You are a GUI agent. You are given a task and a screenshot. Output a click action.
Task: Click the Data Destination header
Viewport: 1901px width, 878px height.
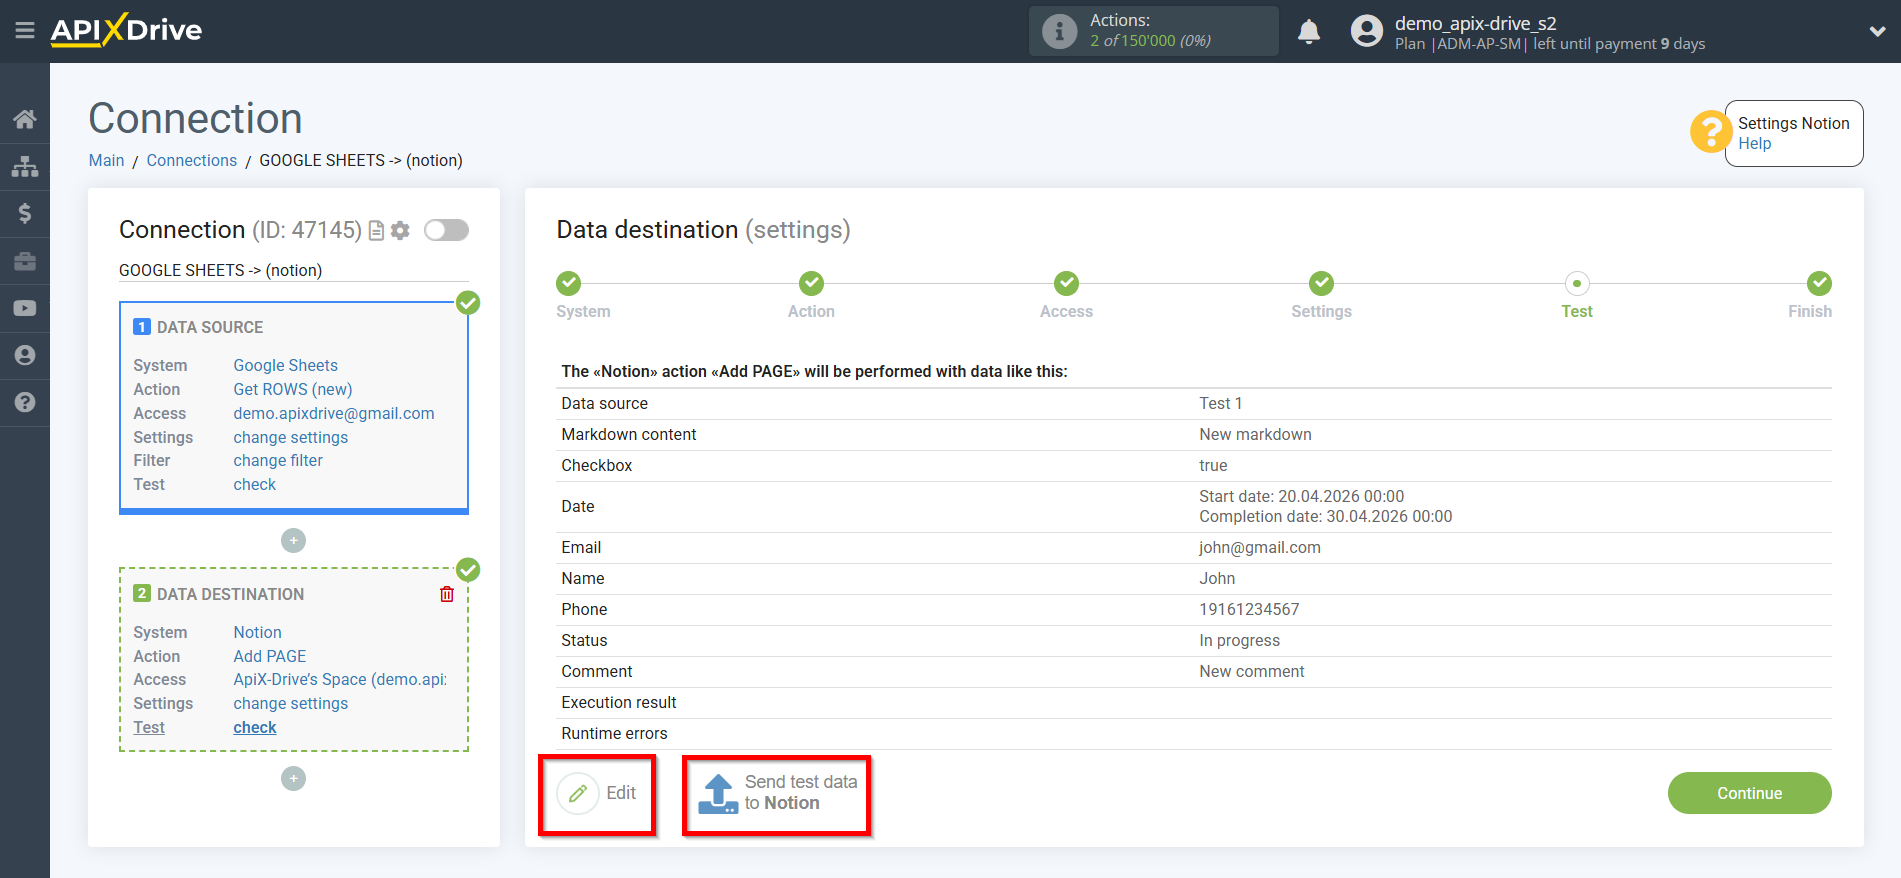(230, 594)
